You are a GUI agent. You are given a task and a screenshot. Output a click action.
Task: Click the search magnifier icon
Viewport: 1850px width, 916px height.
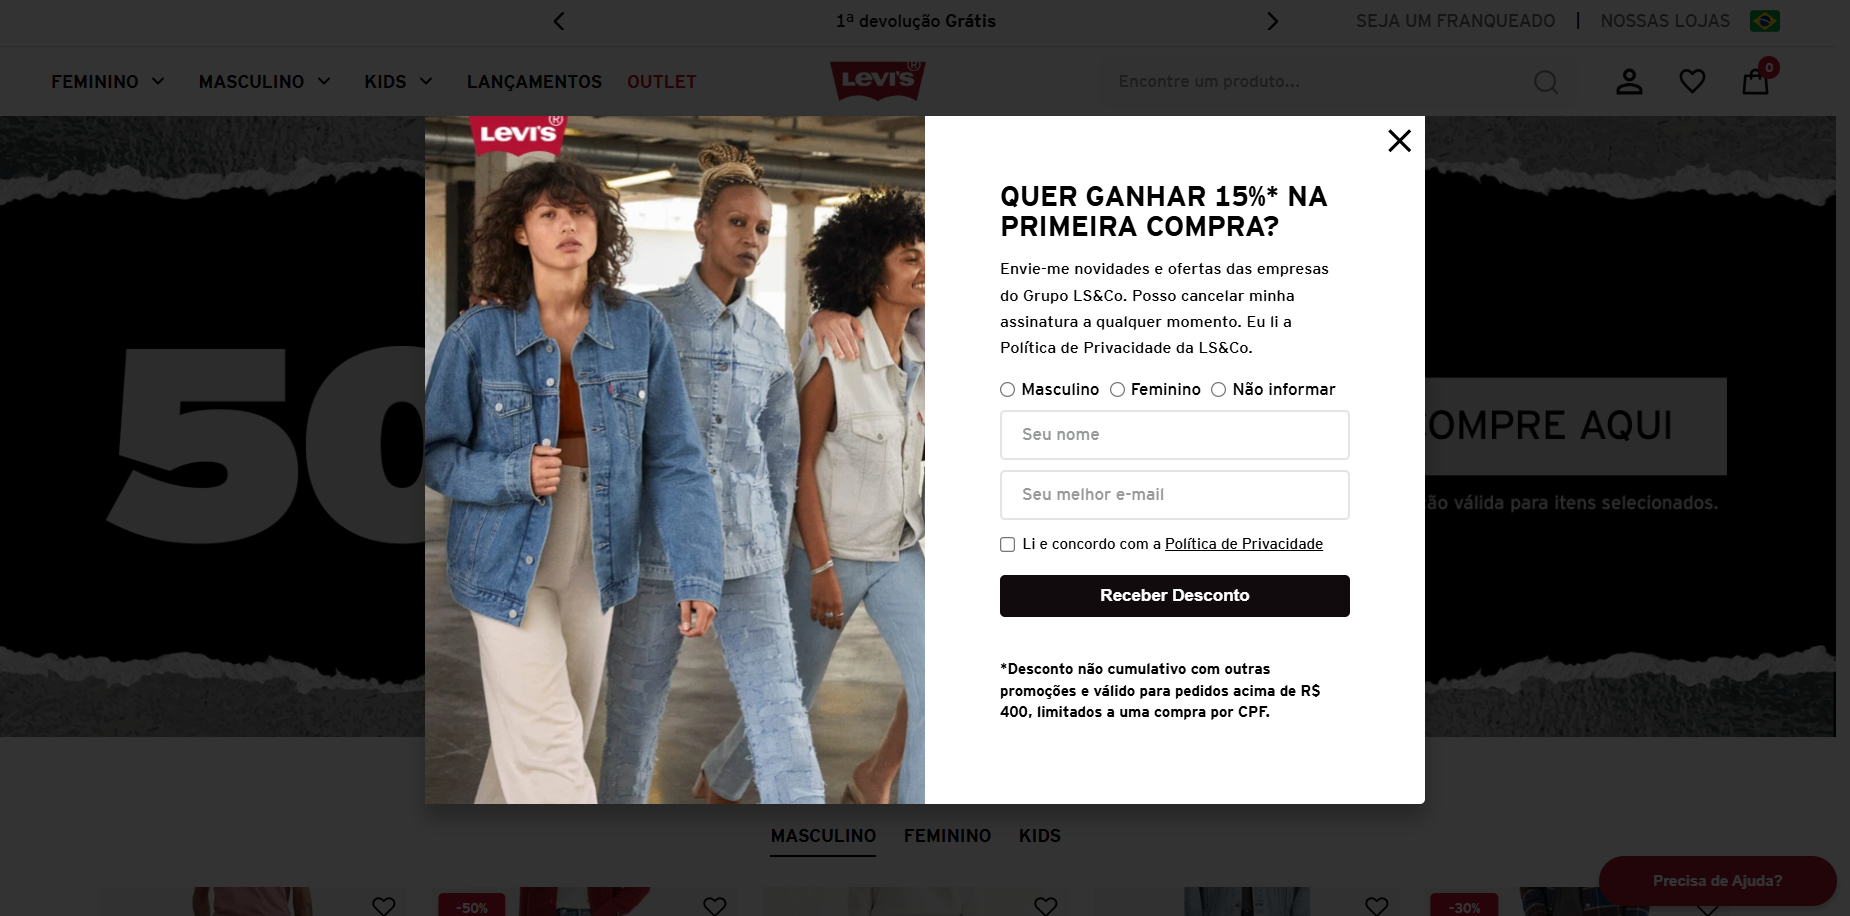(x=1546, y=82)
